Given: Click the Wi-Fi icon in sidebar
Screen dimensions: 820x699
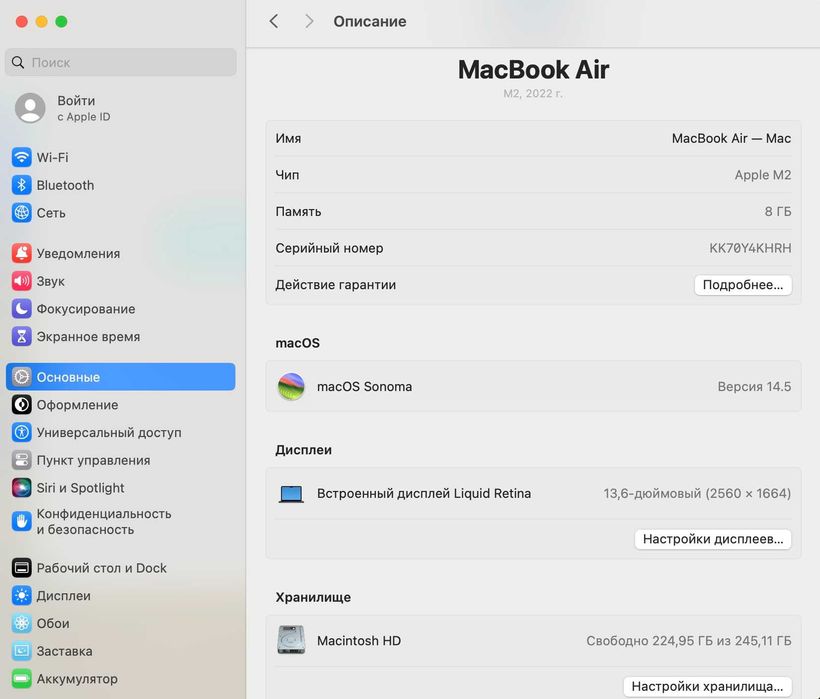Looking at the screenshot, I should pos(21,157).
